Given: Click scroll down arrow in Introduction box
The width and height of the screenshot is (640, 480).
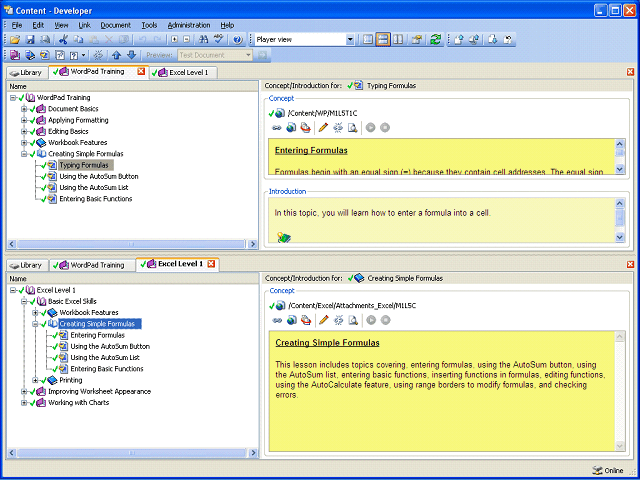Looking at the screenshot, I should 620,237.
